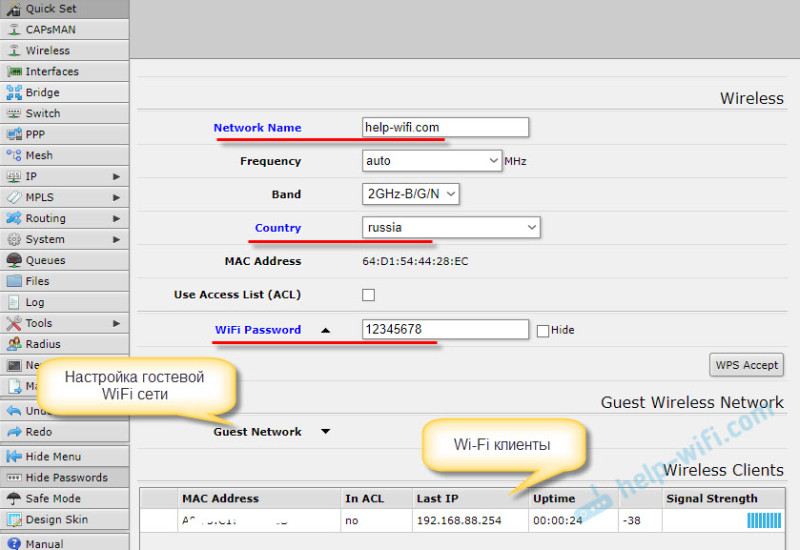Open the Wireless menu item
The height and width of the screenshot is (550, 800).
click(x=64, y=51)
